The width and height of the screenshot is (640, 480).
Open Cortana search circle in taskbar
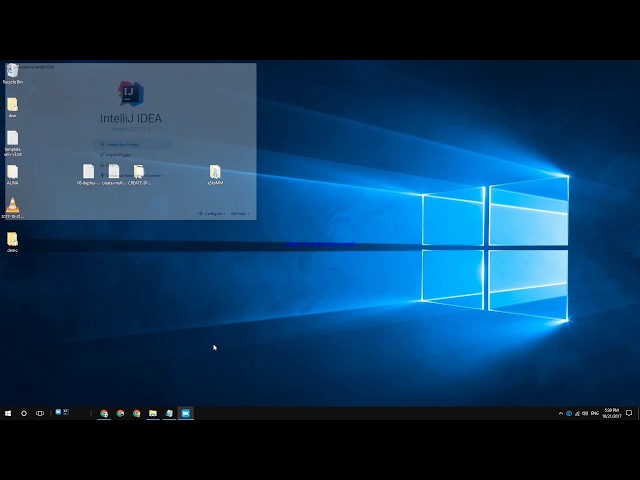24,413
